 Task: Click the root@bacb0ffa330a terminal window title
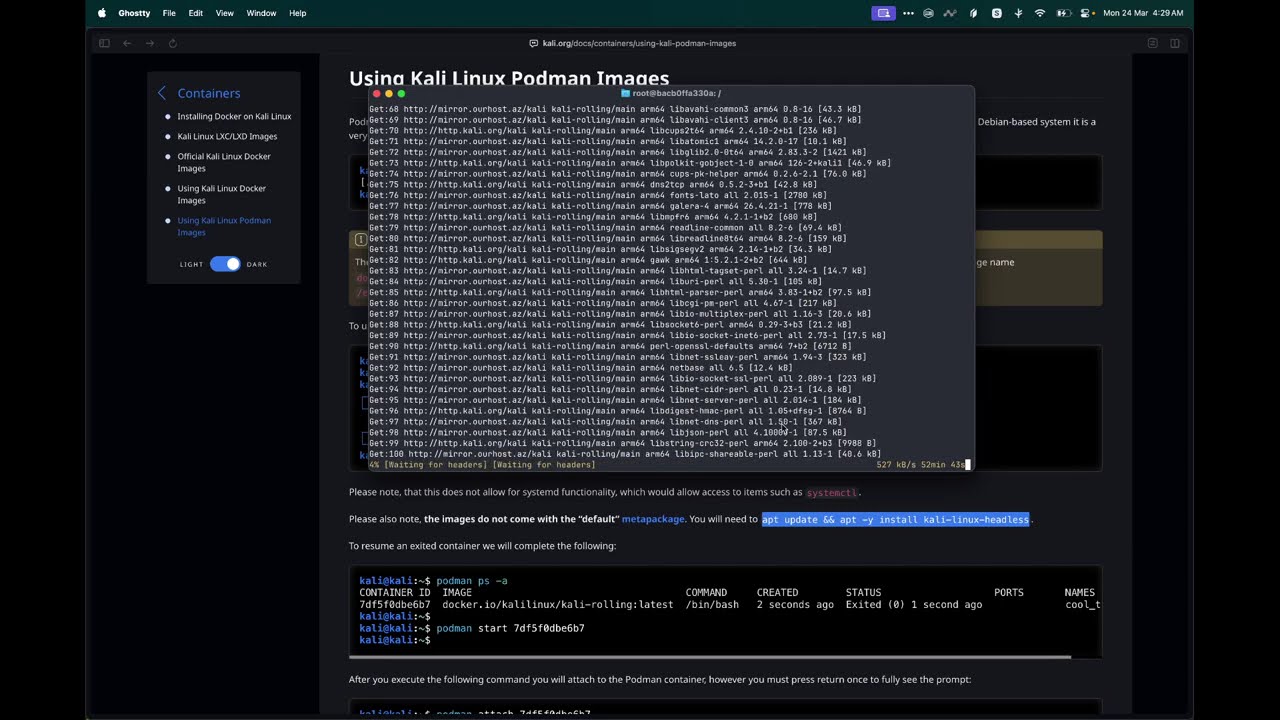tap(677, 93)
